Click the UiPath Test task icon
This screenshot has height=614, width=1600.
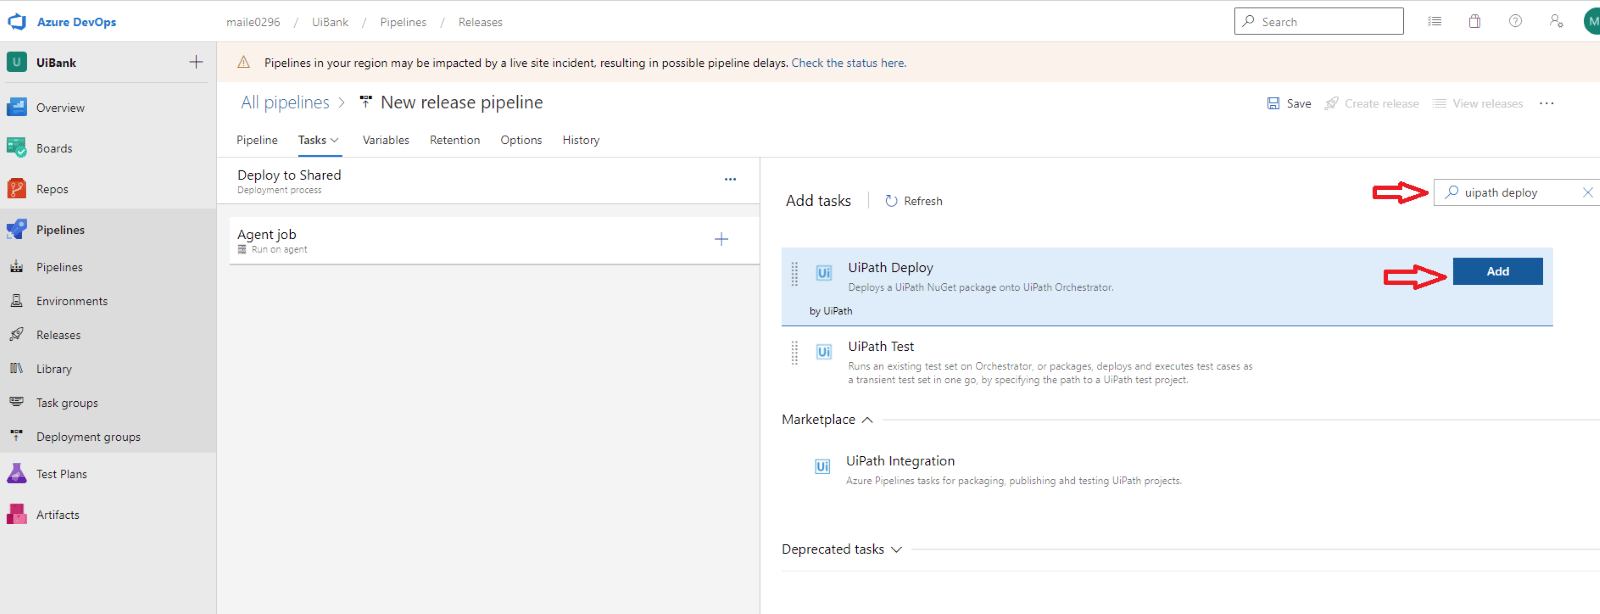824,351
